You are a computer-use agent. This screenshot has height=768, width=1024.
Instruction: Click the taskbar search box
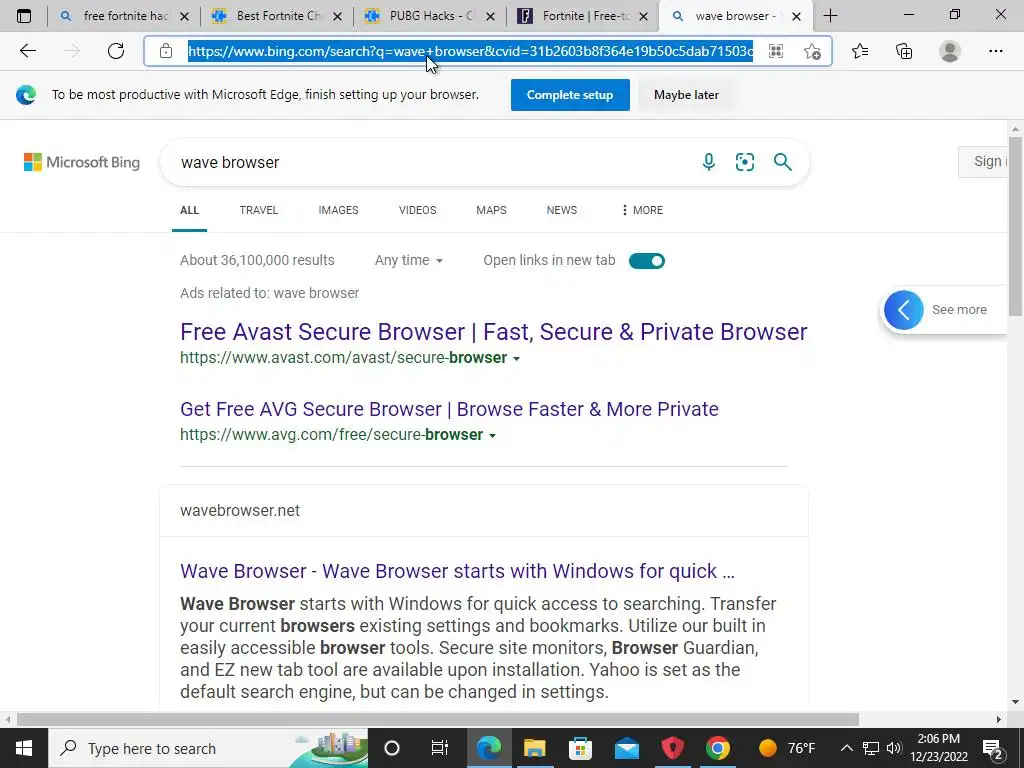208,748
